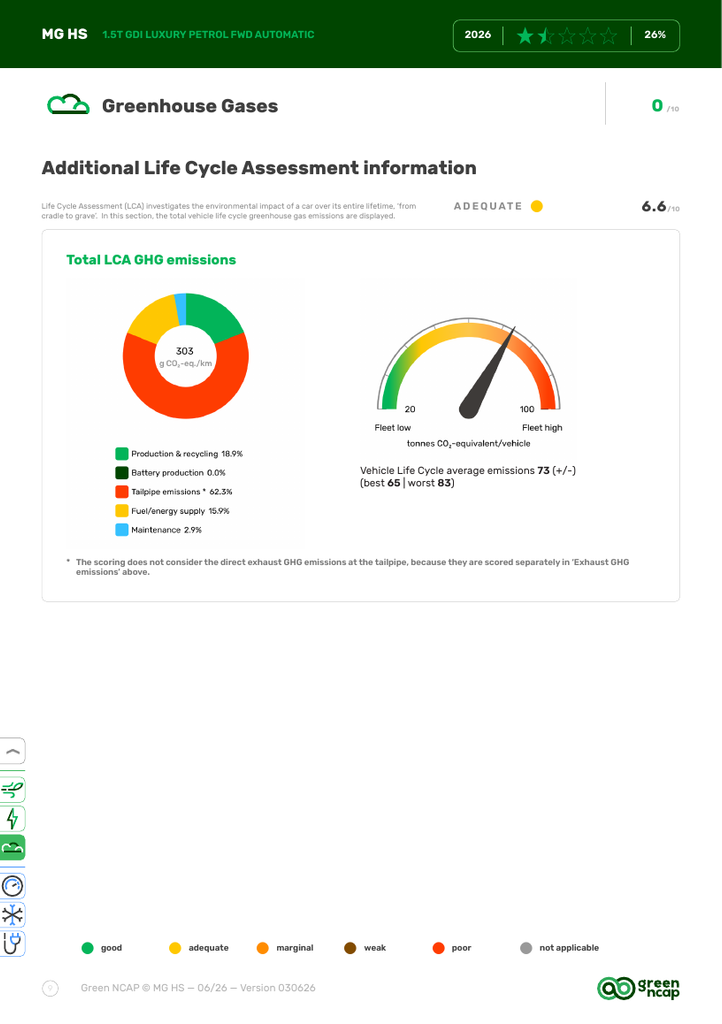Open the charging plug section icon

tap(12, 944)
